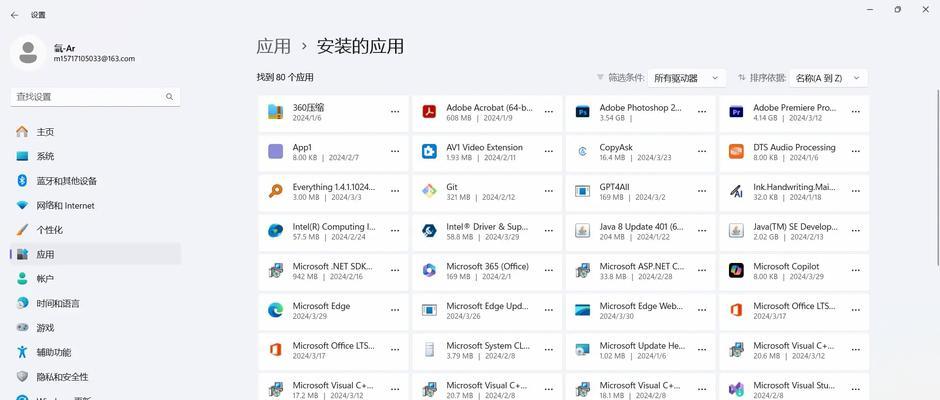Click the Microsoft .NET SDK name text
This screenshot has width=940, height=400.
(x=333, y=266)
